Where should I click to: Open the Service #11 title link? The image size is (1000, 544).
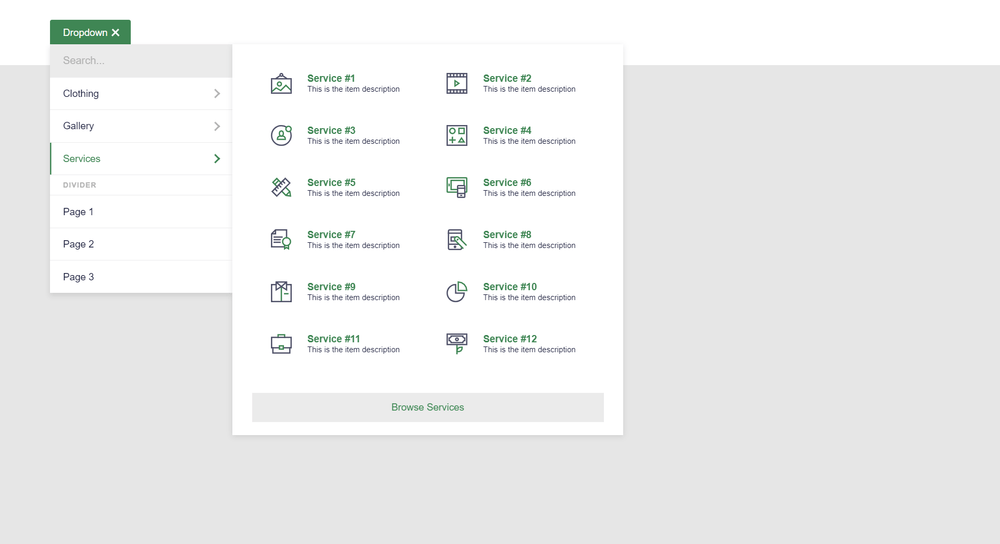pyautogui.click(x=334, y=339)
